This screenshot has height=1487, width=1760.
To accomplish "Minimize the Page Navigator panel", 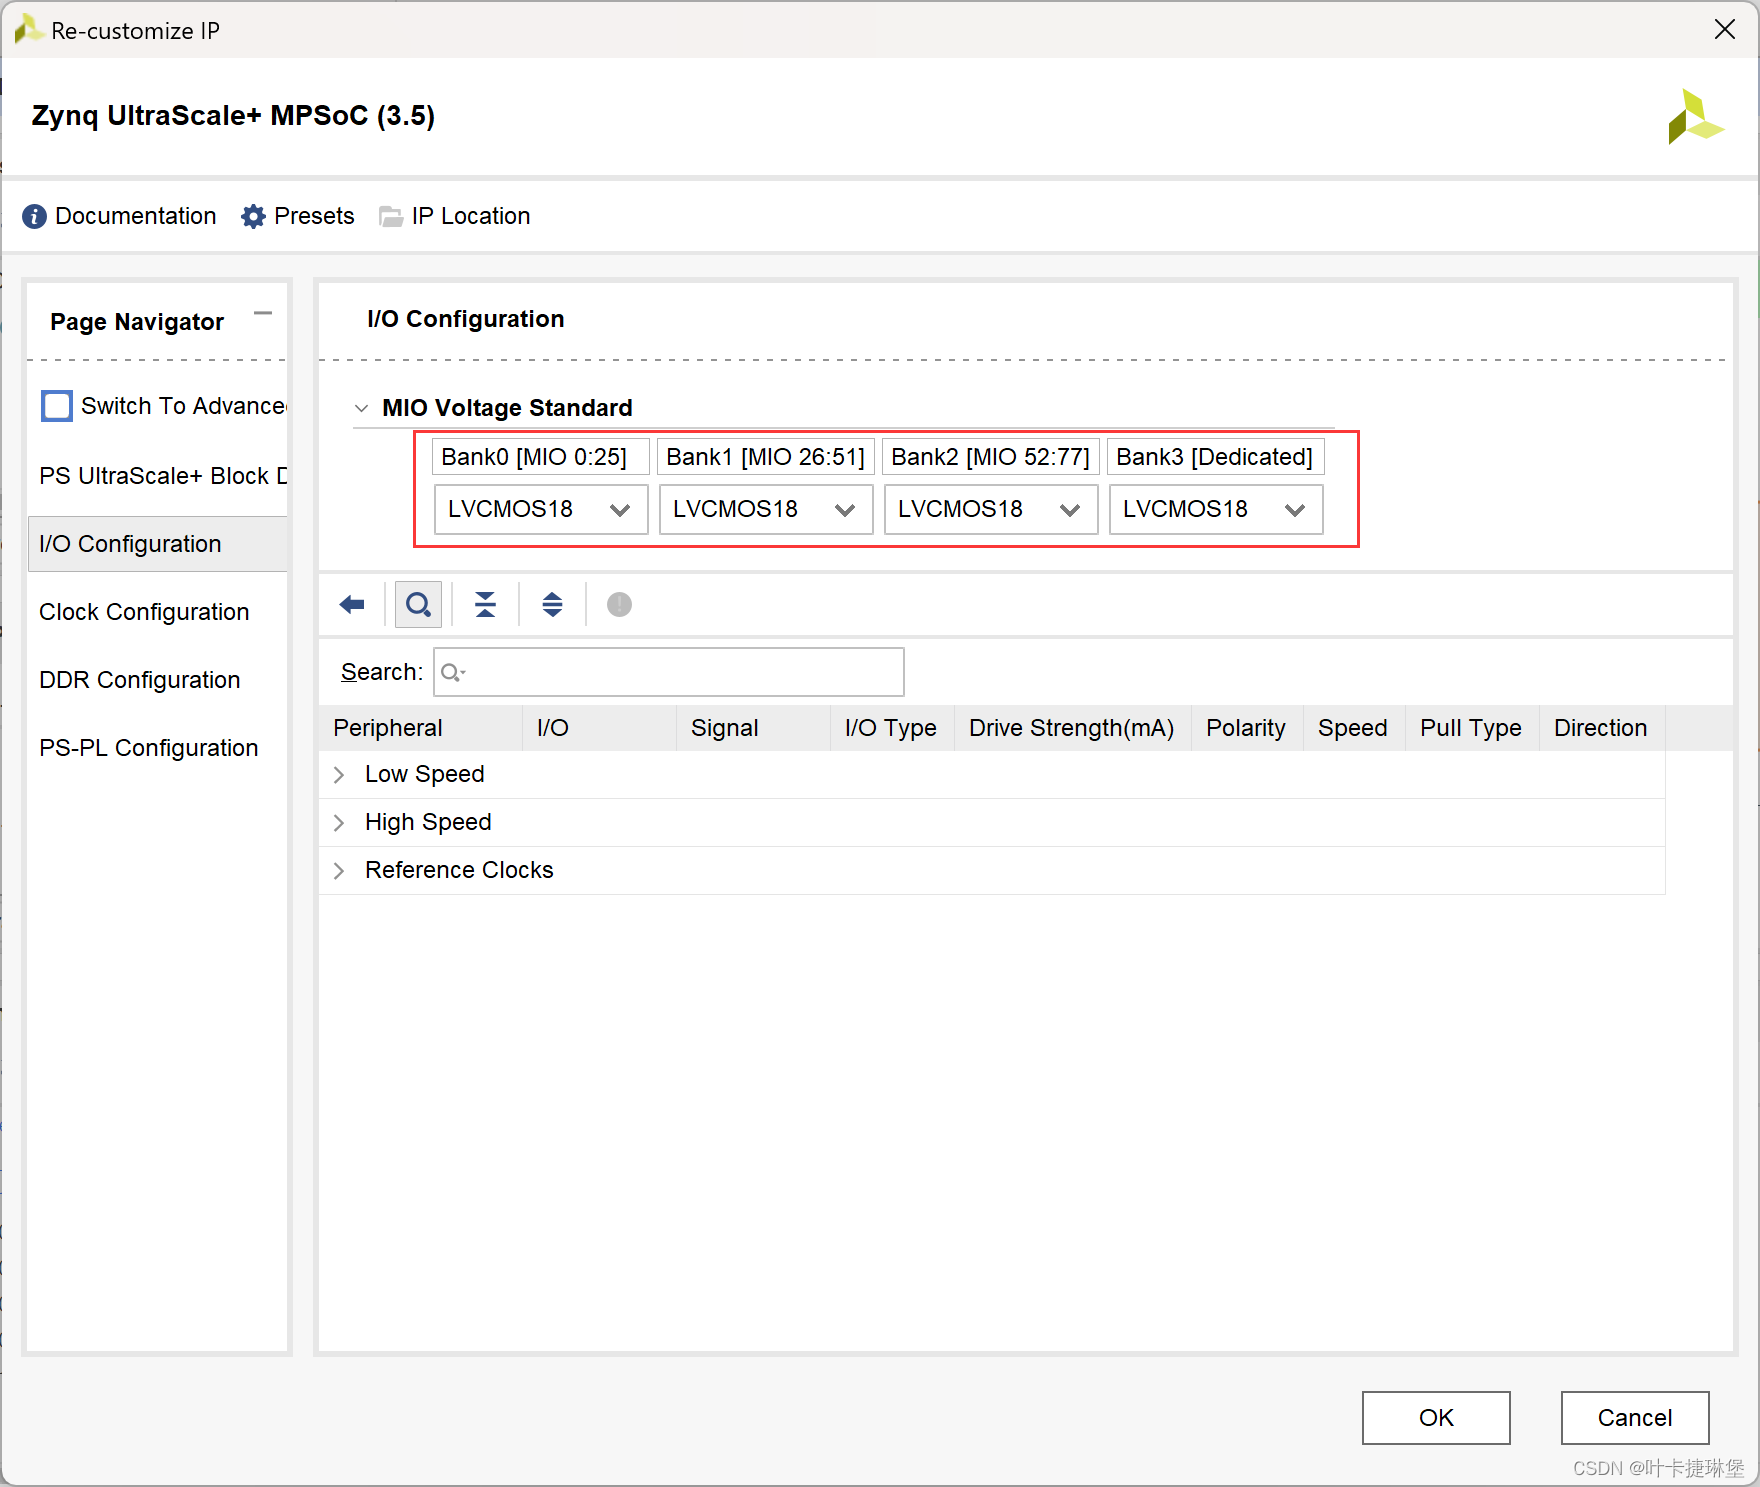I will (x=263, y=314).
